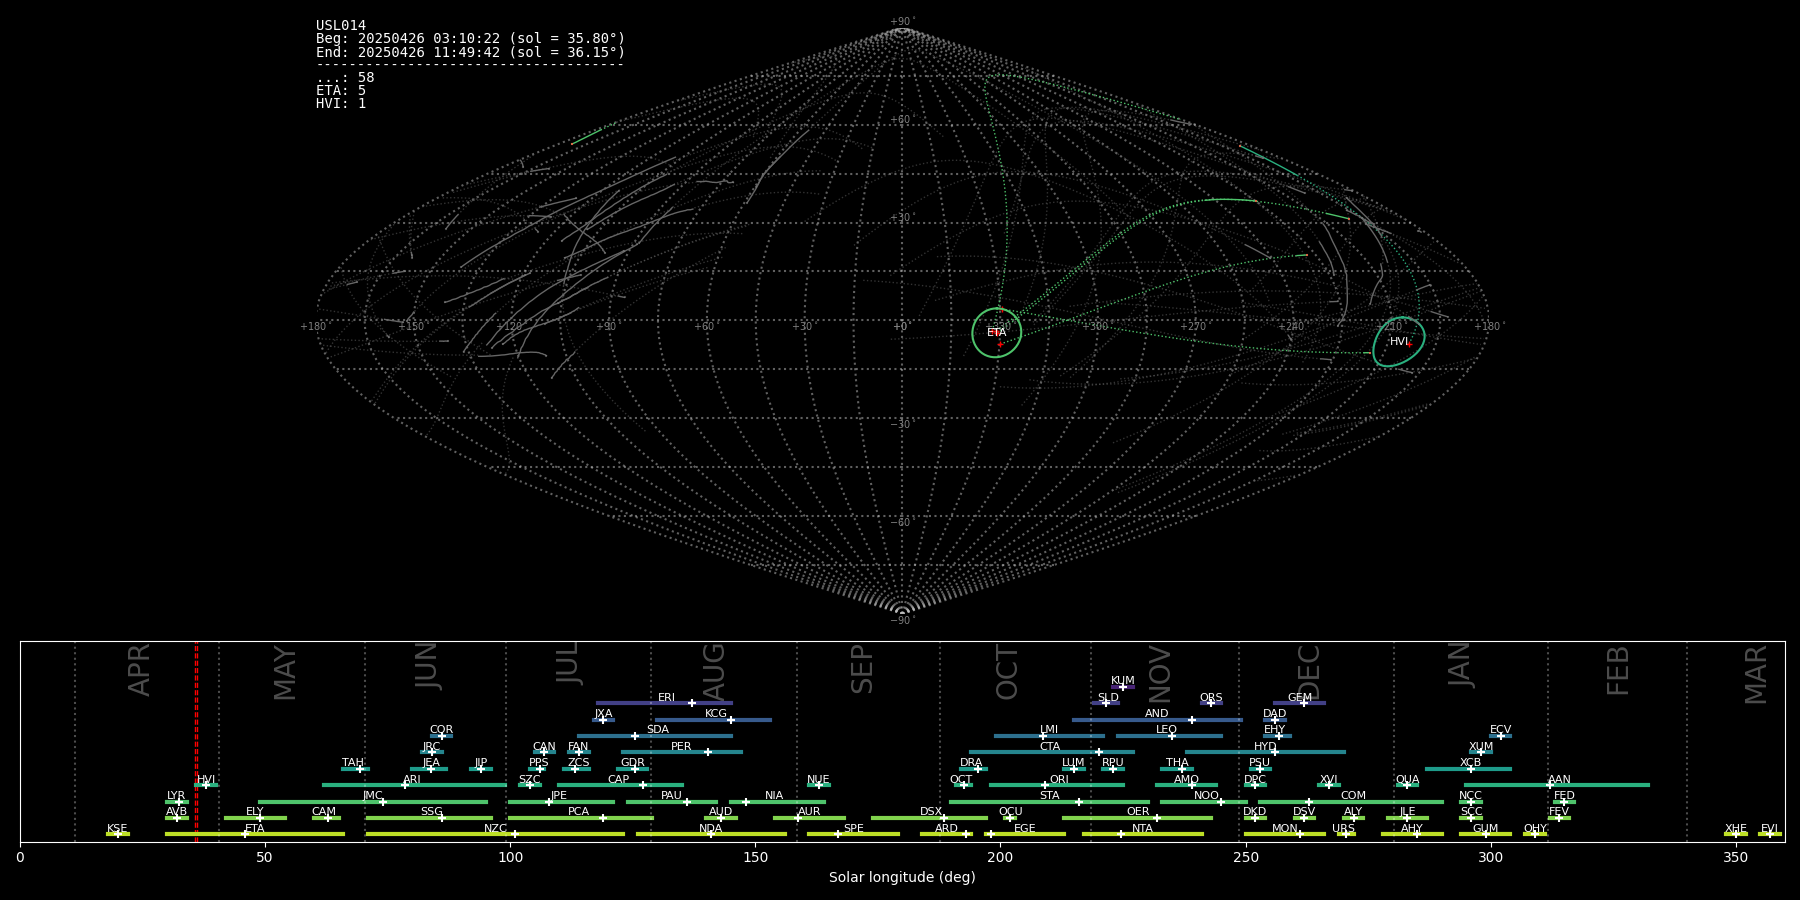This screenshot has height=900, width=1800.
Task: Click the -90 latitude label at map bottom
Action: click(x=902, y=621)
